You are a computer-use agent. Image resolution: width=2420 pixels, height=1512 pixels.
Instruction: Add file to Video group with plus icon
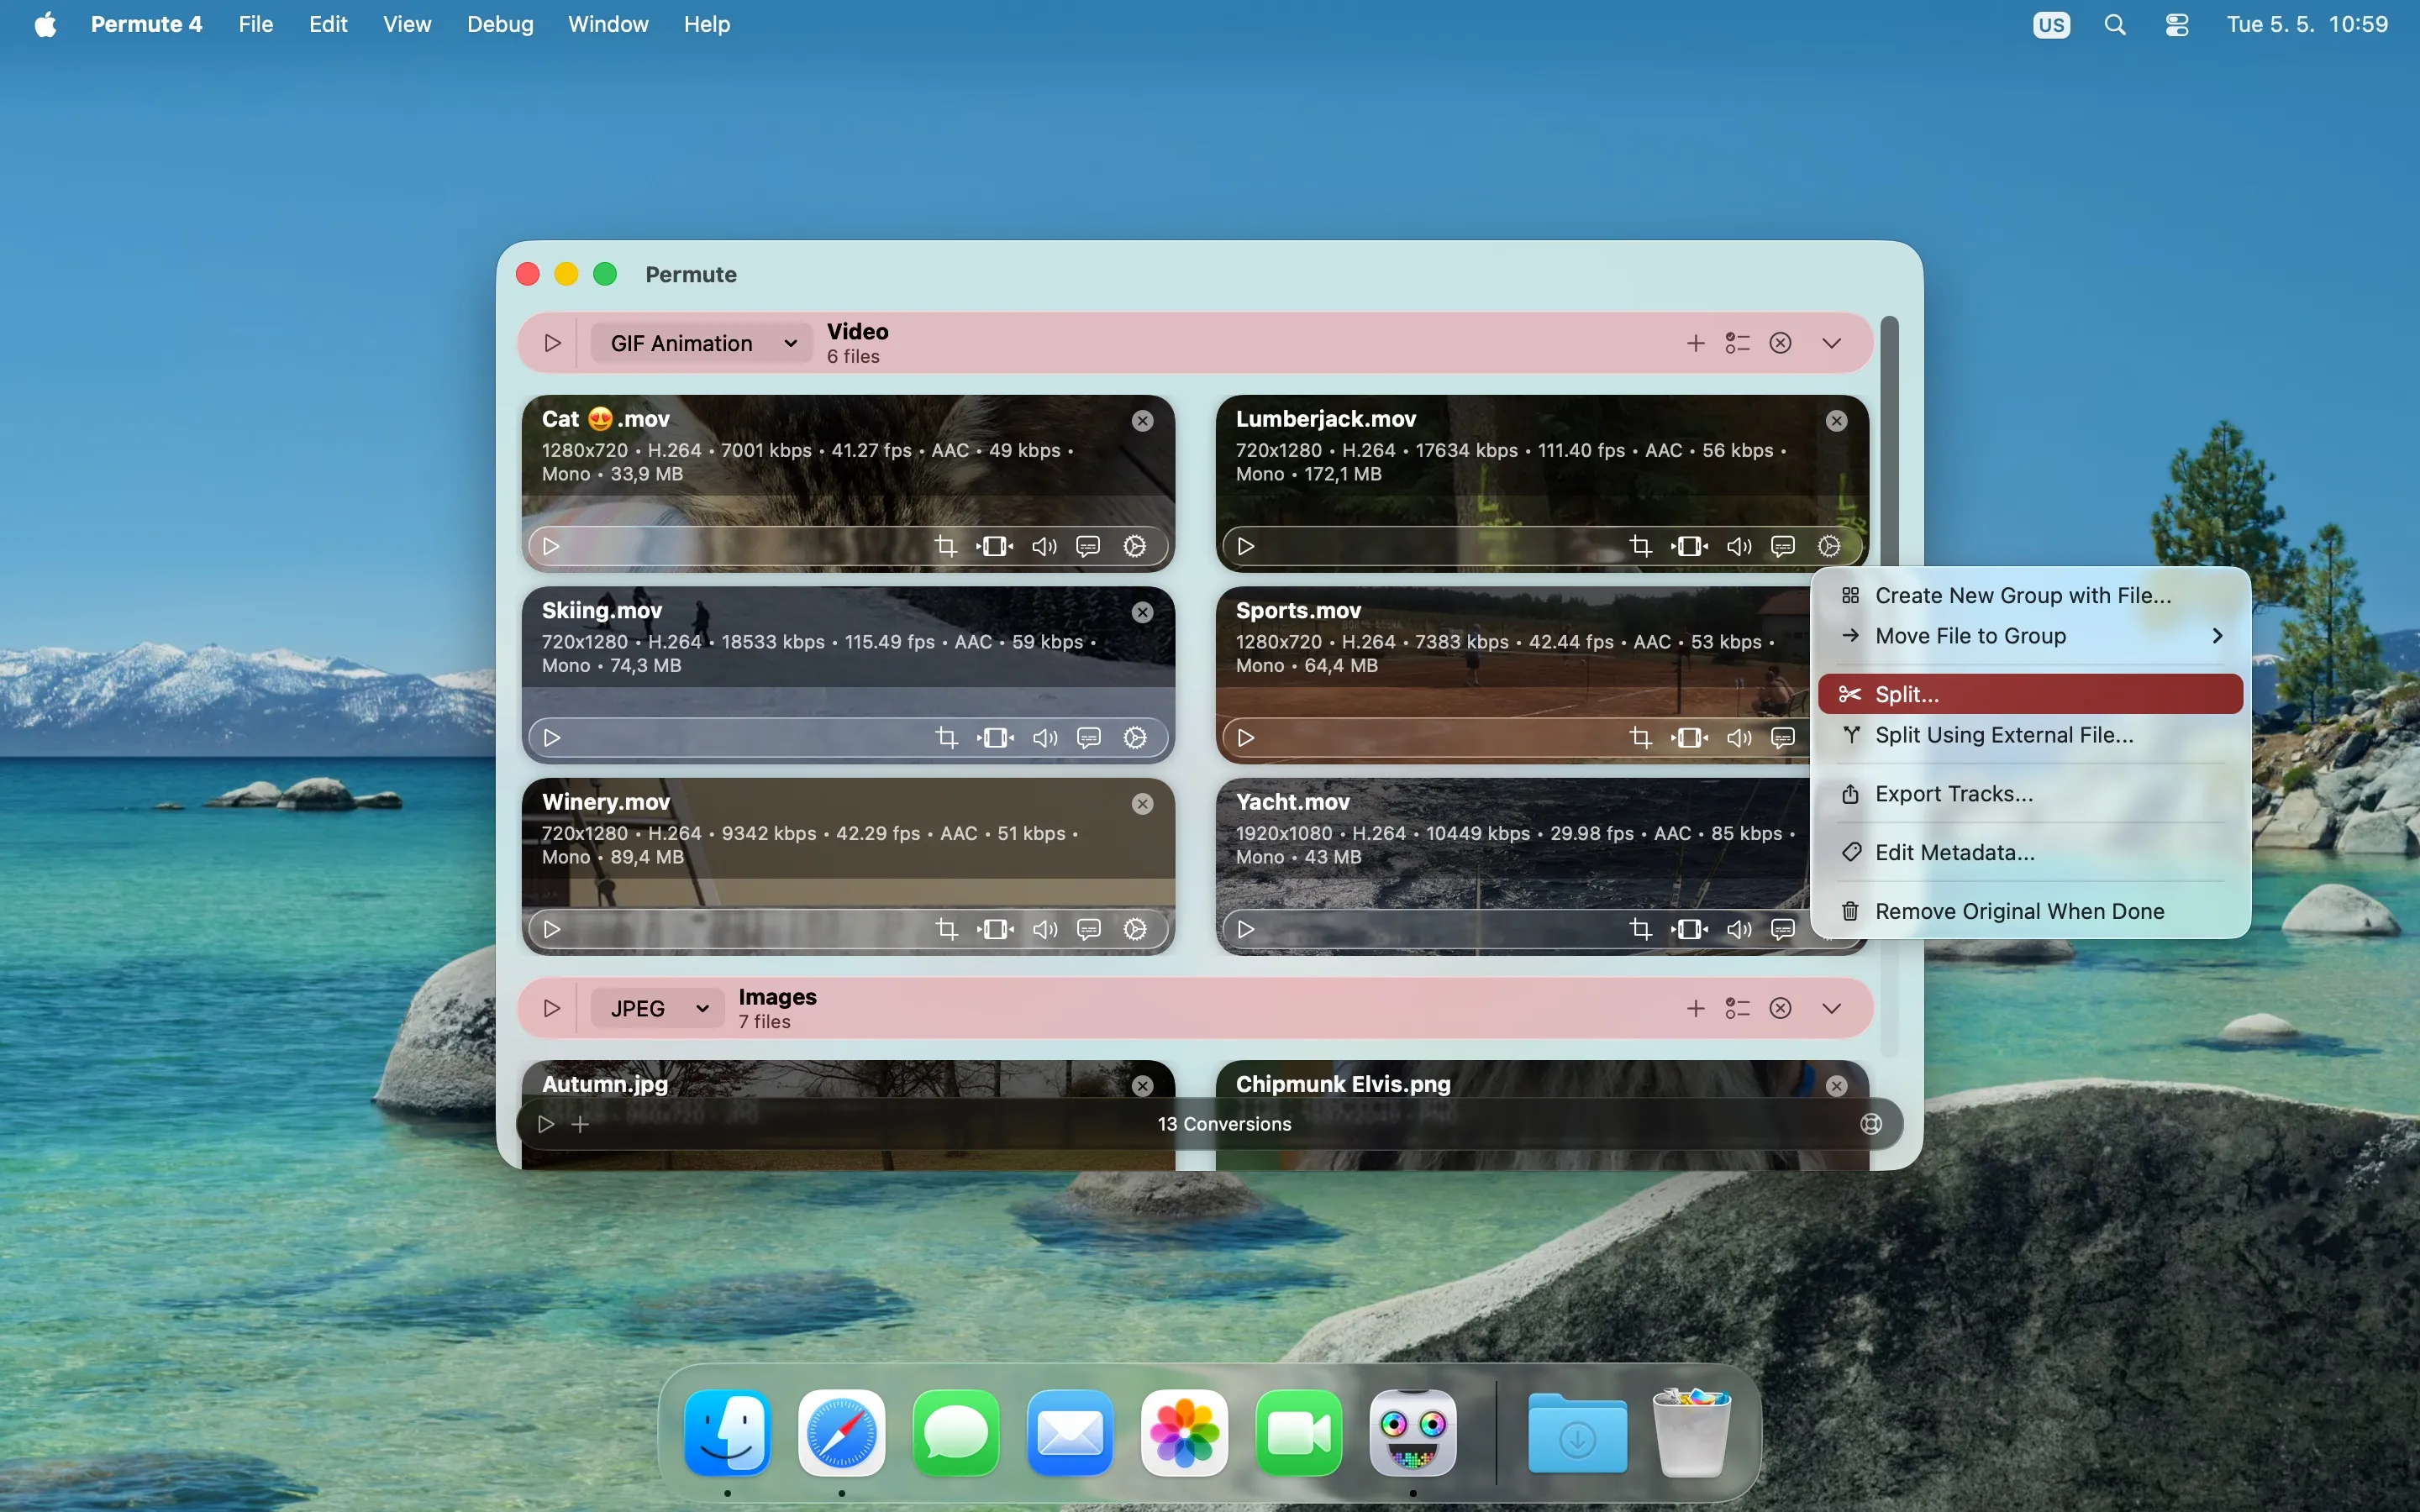(x=1696, y=343)
